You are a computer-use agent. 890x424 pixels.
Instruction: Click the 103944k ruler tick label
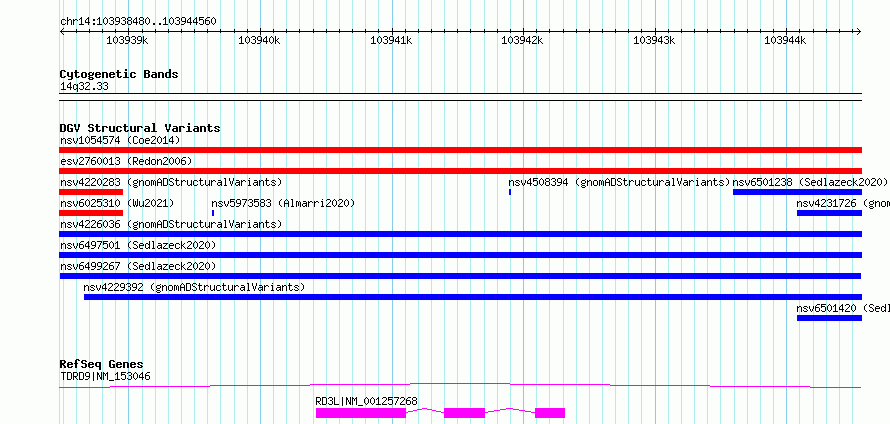pos(785,40)
